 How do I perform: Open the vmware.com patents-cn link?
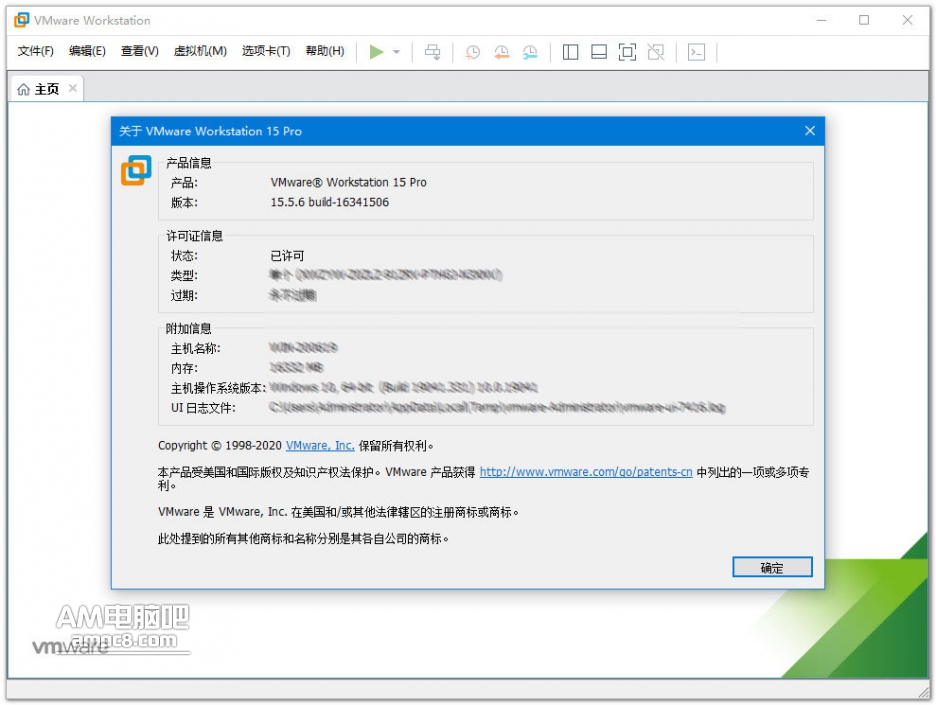tap(586, 472)
